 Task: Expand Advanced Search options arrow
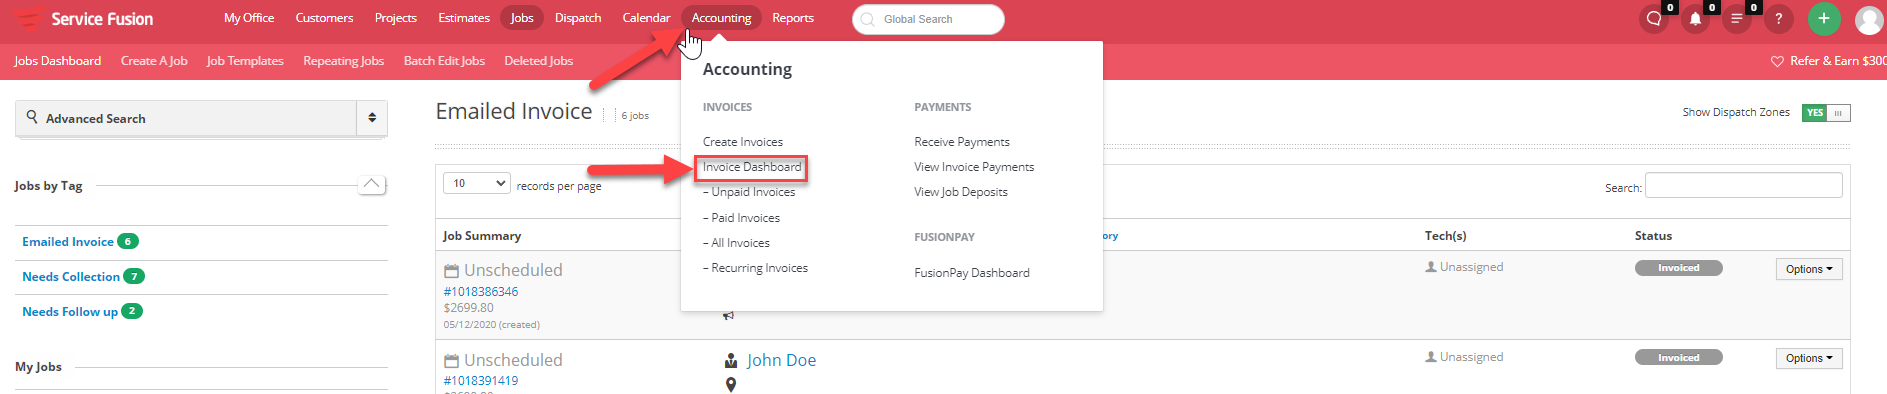pyautogui.click(x=372, y=118)
